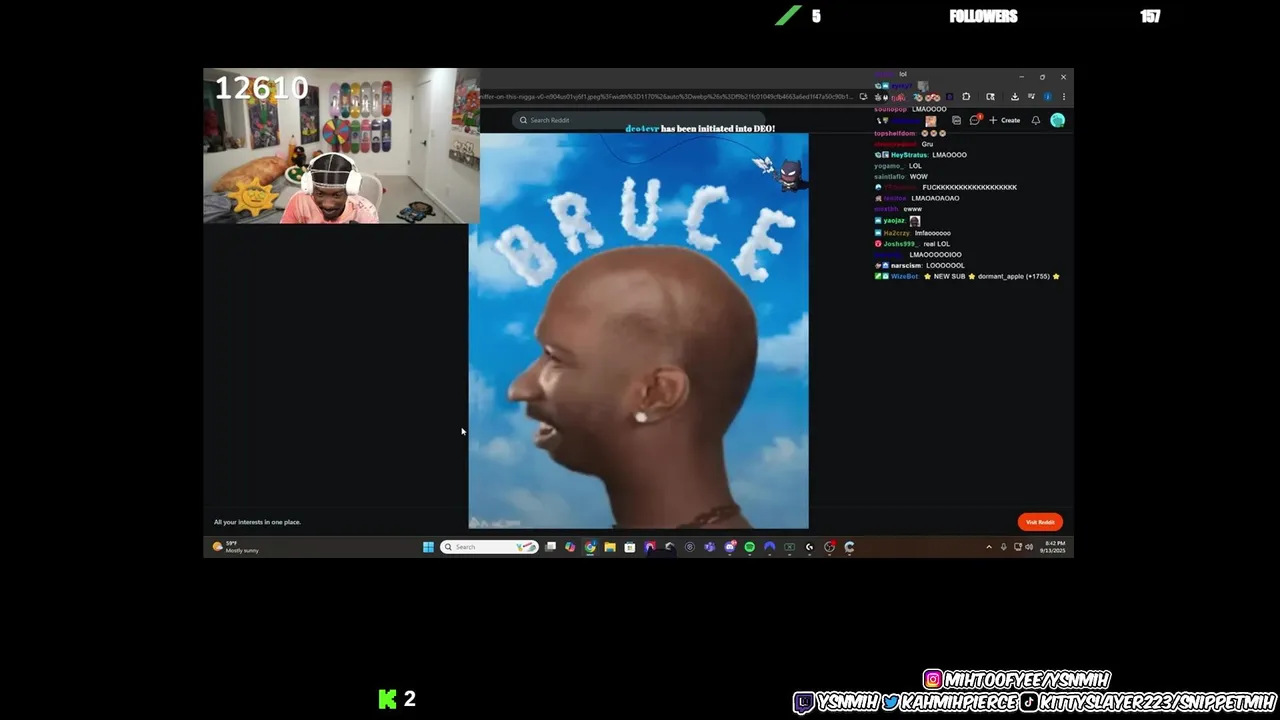This screenshot has width=1280, height=720.
Task: Open the Reddit profile avatar menu
Action: pyautogui.click(x=1057, y=120)
